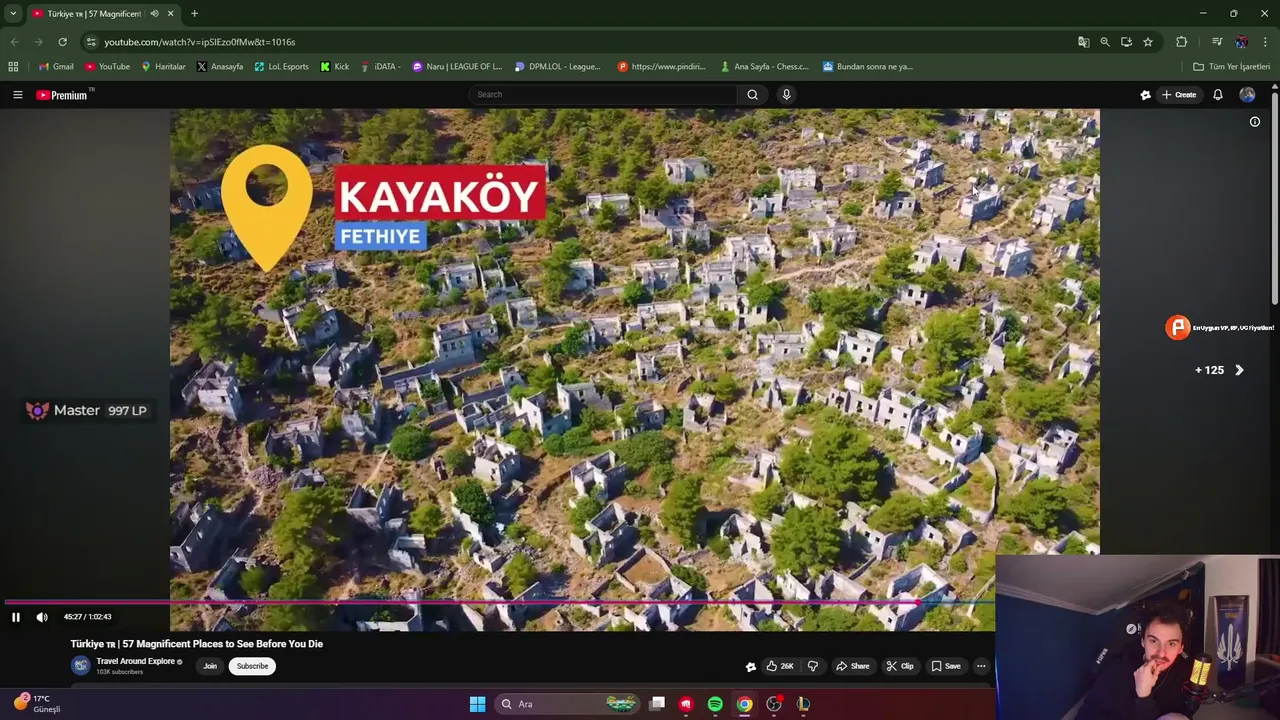Open the account avatar menu

coord(1247,95)
